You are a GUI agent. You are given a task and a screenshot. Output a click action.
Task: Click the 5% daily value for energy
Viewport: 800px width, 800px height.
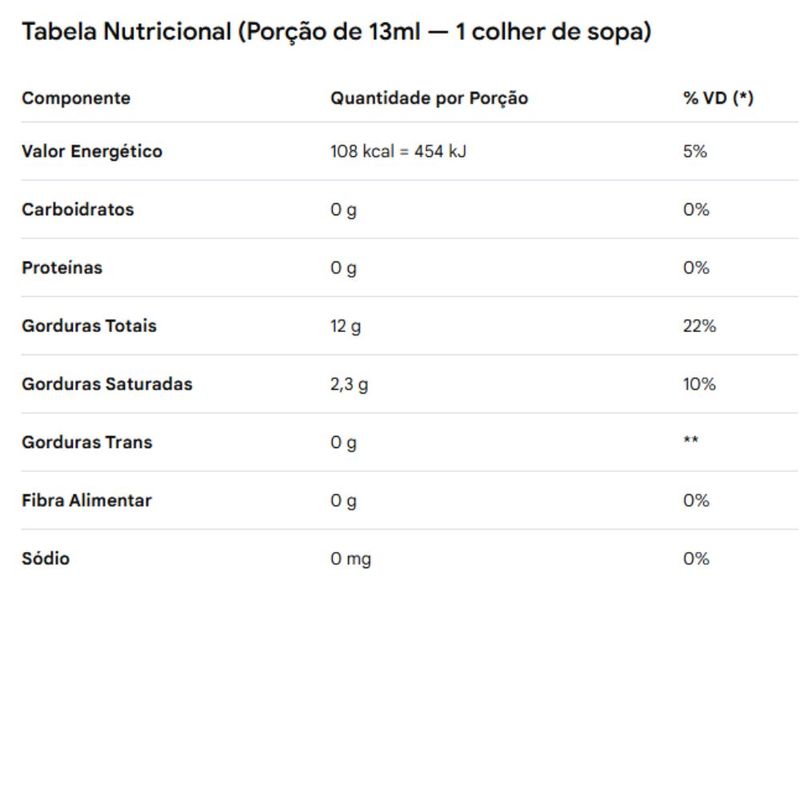695,152
